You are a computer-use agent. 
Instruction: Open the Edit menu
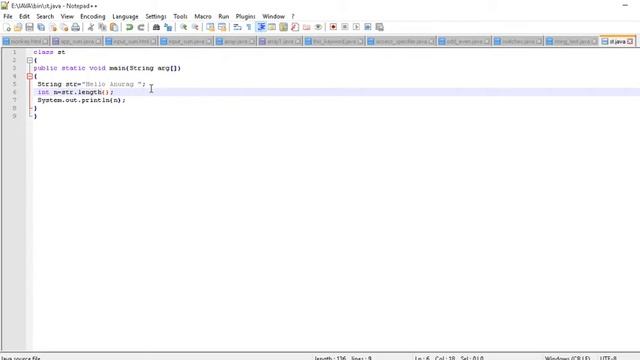(24, 16)
